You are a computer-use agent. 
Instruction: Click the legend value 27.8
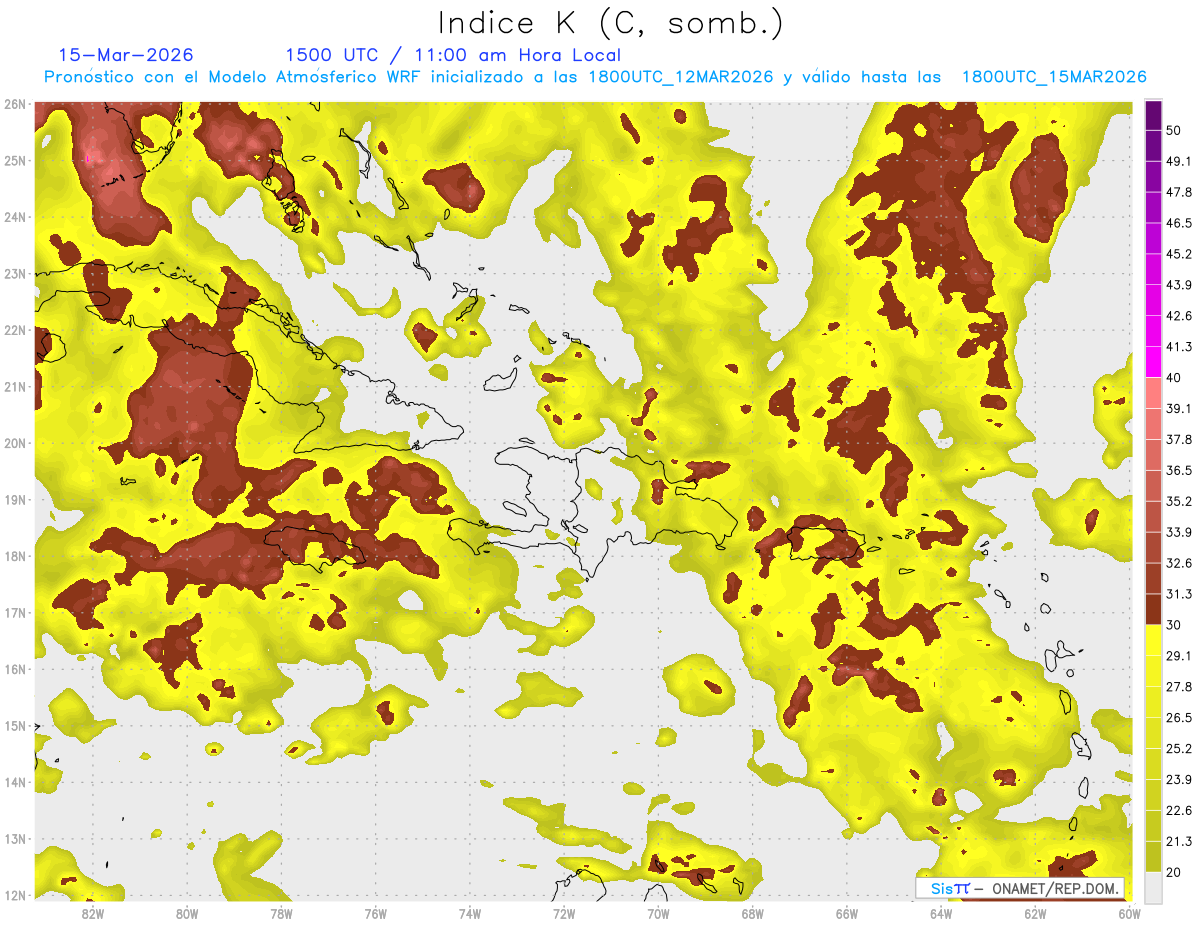(1178, 687)
